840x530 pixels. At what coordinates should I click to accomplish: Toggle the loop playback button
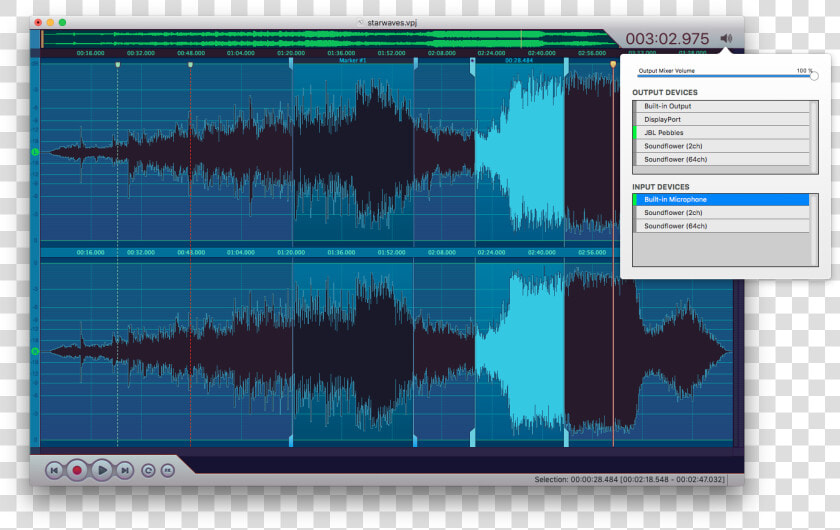click(148, 471)
